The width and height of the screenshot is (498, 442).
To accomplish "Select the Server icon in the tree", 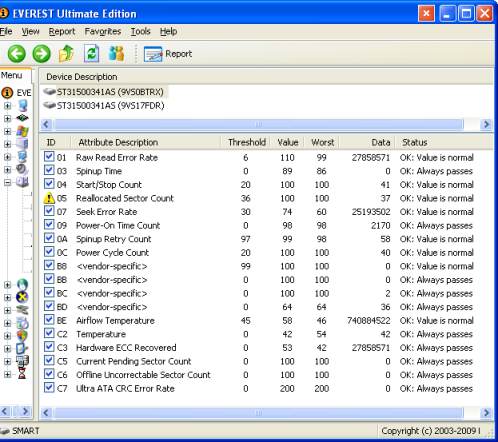I will (22, 144).
